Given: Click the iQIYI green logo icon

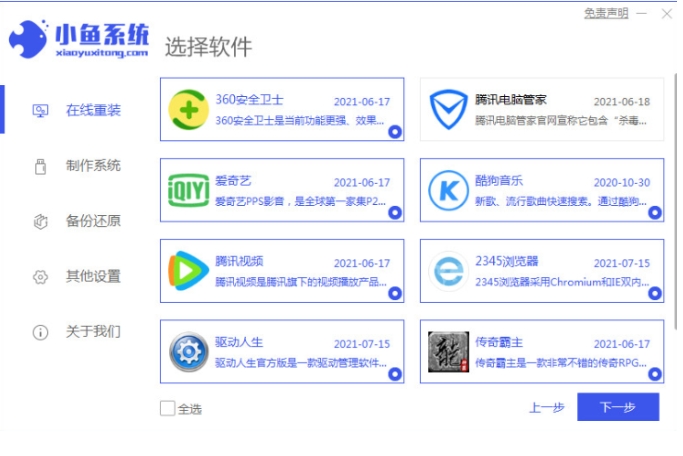Looking at the screenshot, I should click(189, 190).
